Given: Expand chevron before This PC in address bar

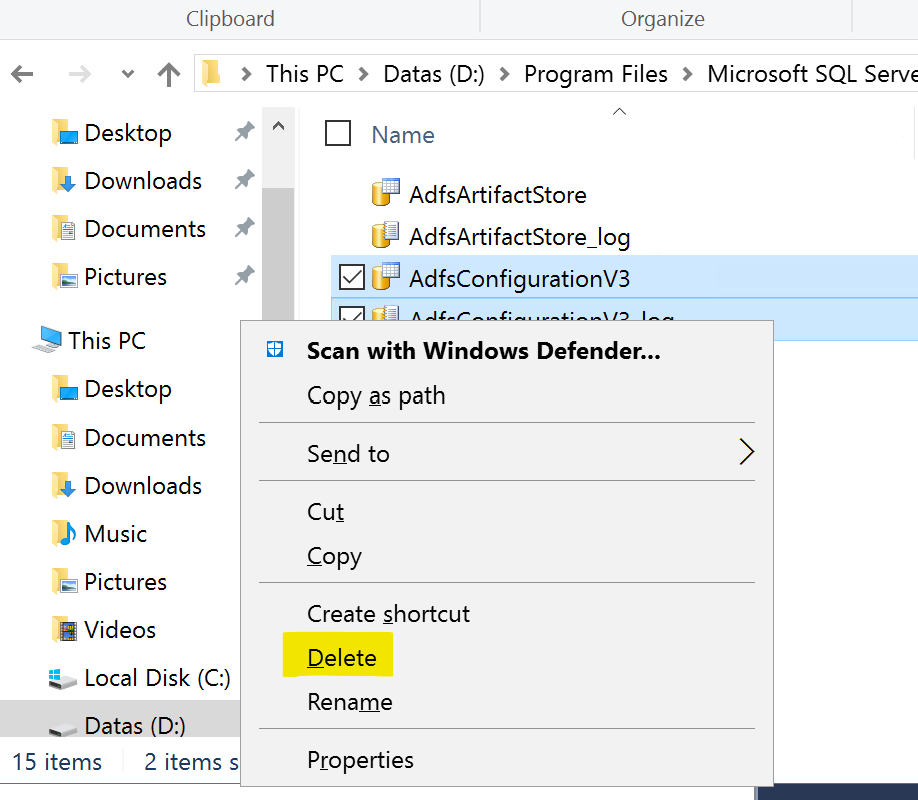Looking at the screenshot, I should [246, 74].
